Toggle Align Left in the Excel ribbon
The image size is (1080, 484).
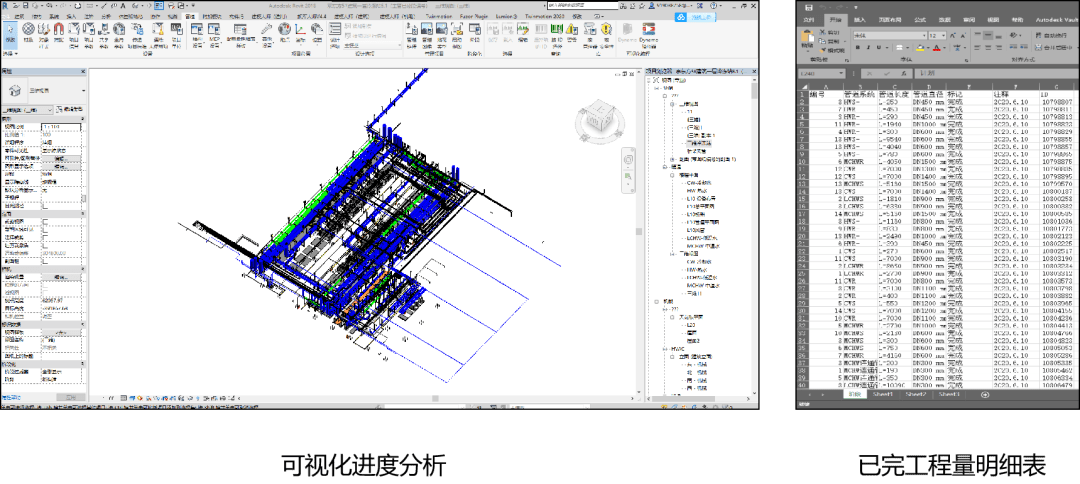[977, 48]
